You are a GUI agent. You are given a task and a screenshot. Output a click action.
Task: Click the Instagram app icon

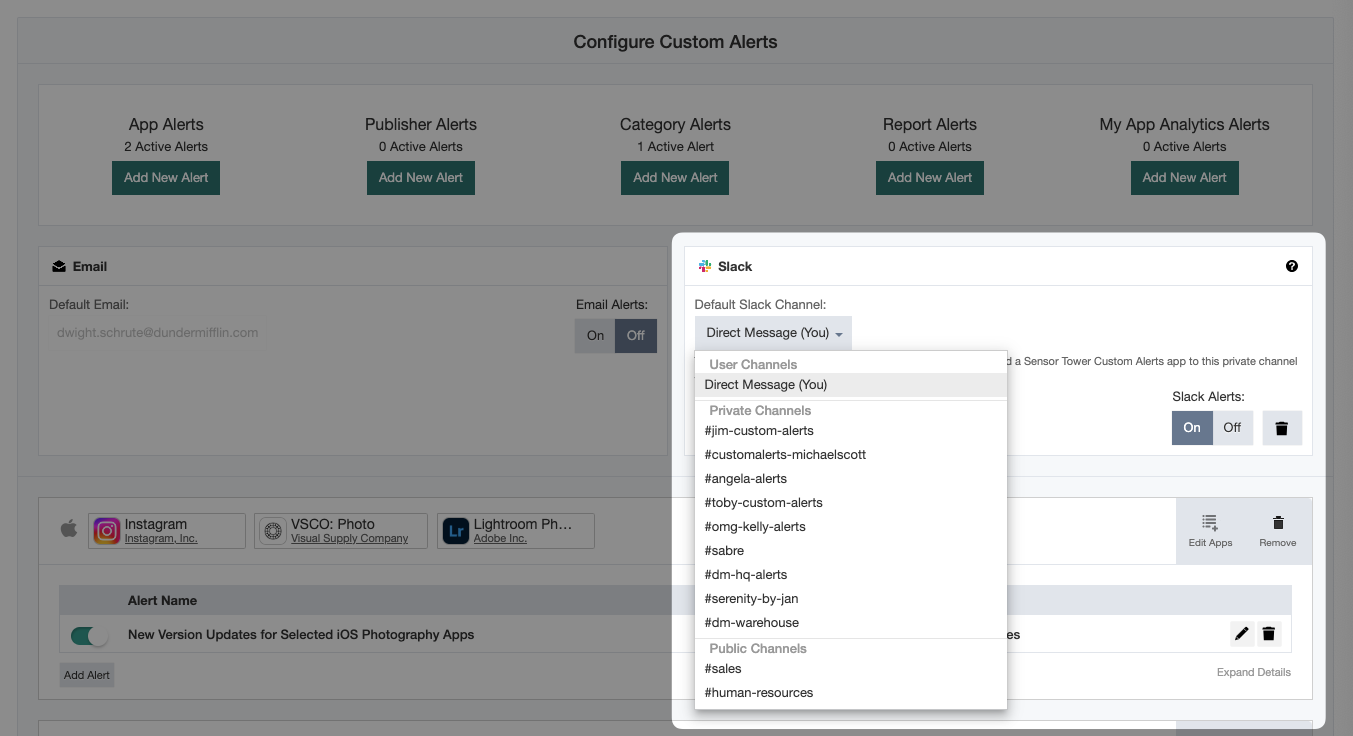107,531
